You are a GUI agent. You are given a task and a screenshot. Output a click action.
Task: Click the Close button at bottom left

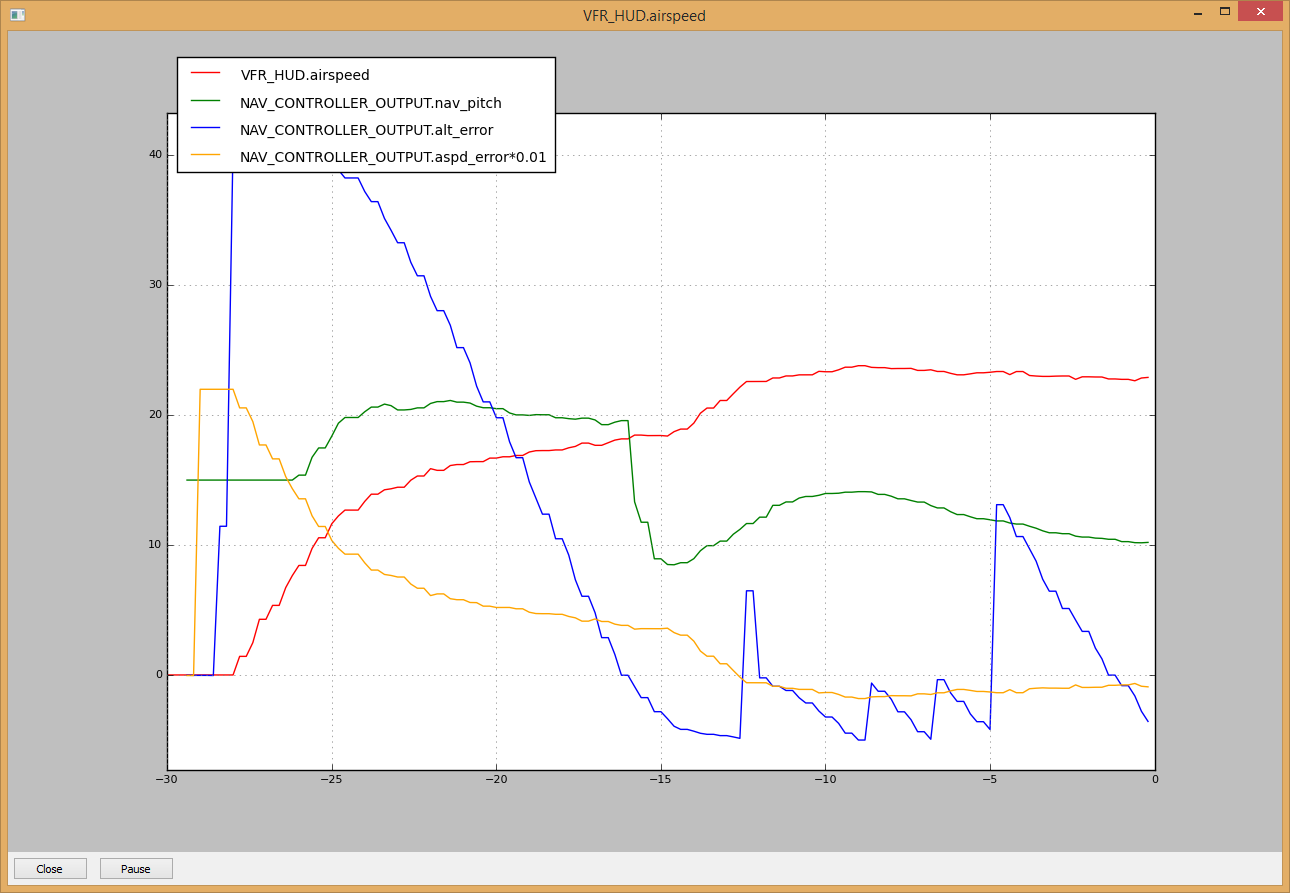[x=50, y=868]
